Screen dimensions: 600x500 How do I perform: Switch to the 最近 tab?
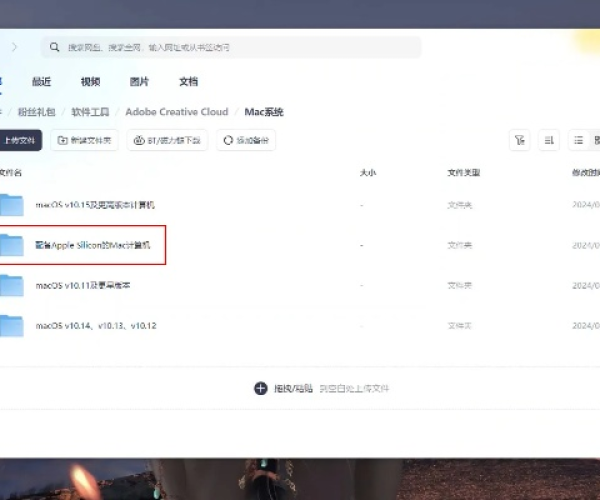click(x=41, y=81)
